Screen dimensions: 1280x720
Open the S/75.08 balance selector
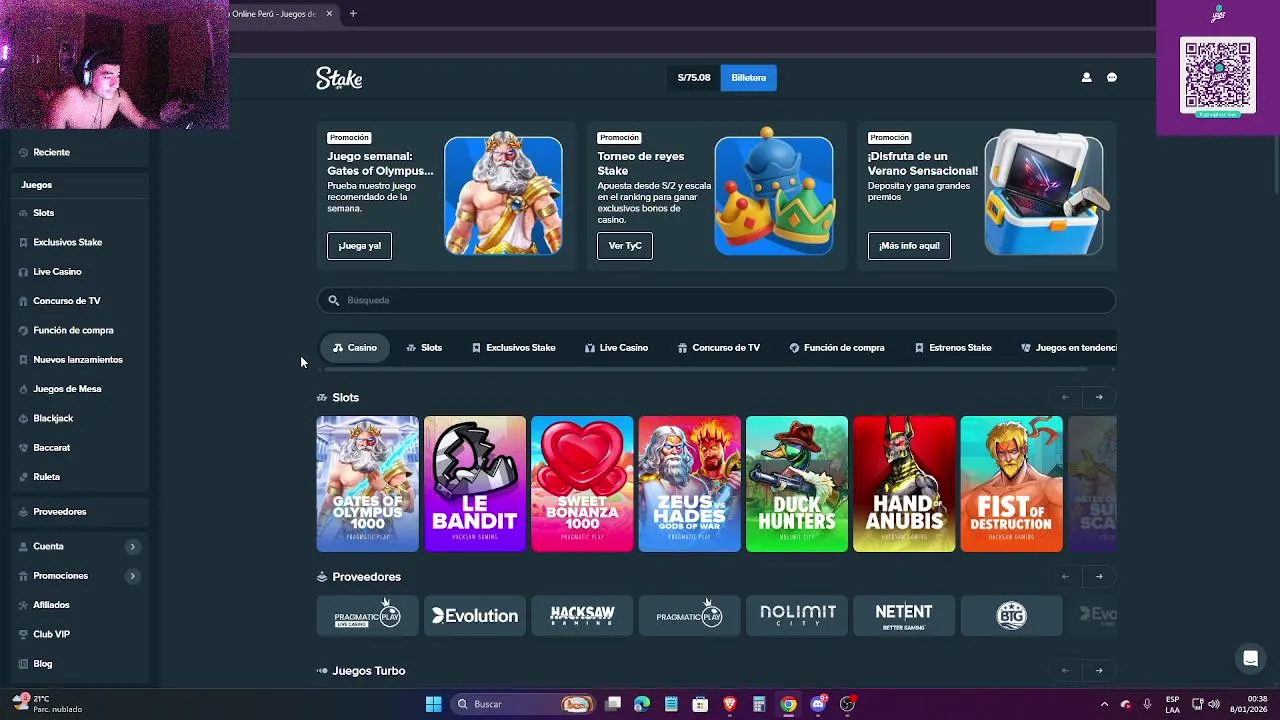694,78
